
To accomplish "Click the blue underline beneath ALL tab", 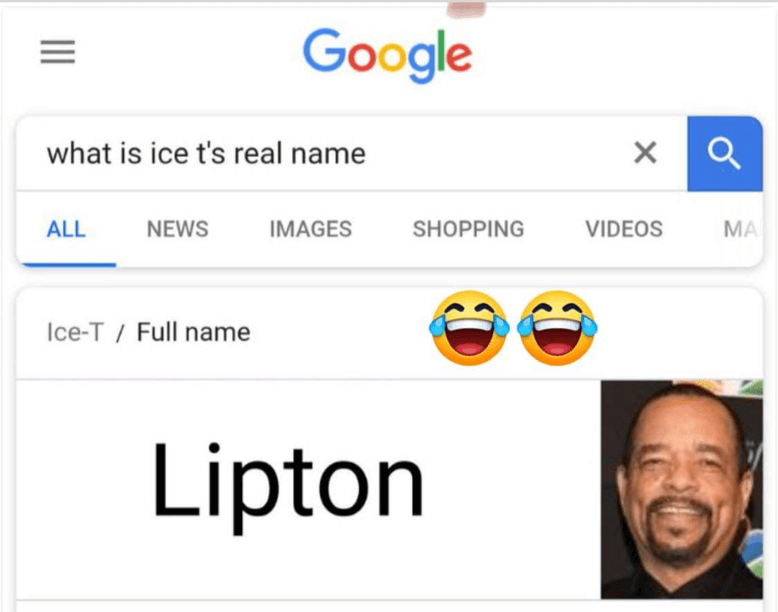I will click(x=68, y=265).
